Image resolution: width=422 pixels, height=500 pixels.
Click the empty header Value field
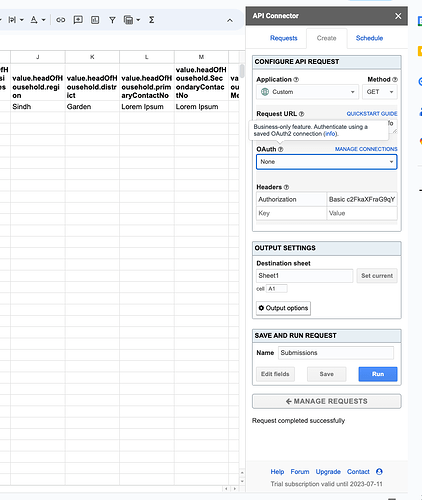click(x=362, y=213)
